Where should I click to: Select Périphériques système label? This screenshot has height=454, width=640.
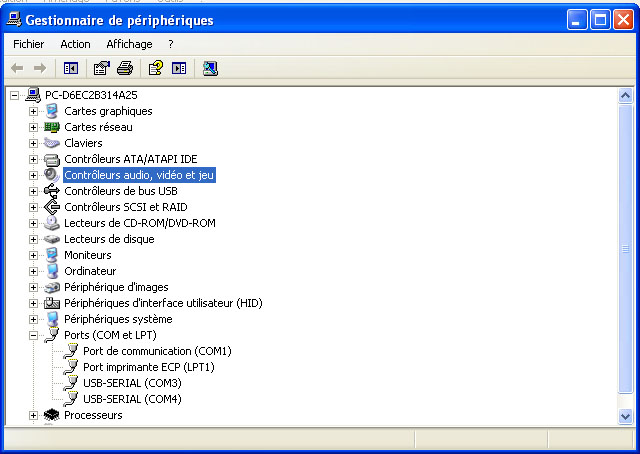[x=118, y=319]
